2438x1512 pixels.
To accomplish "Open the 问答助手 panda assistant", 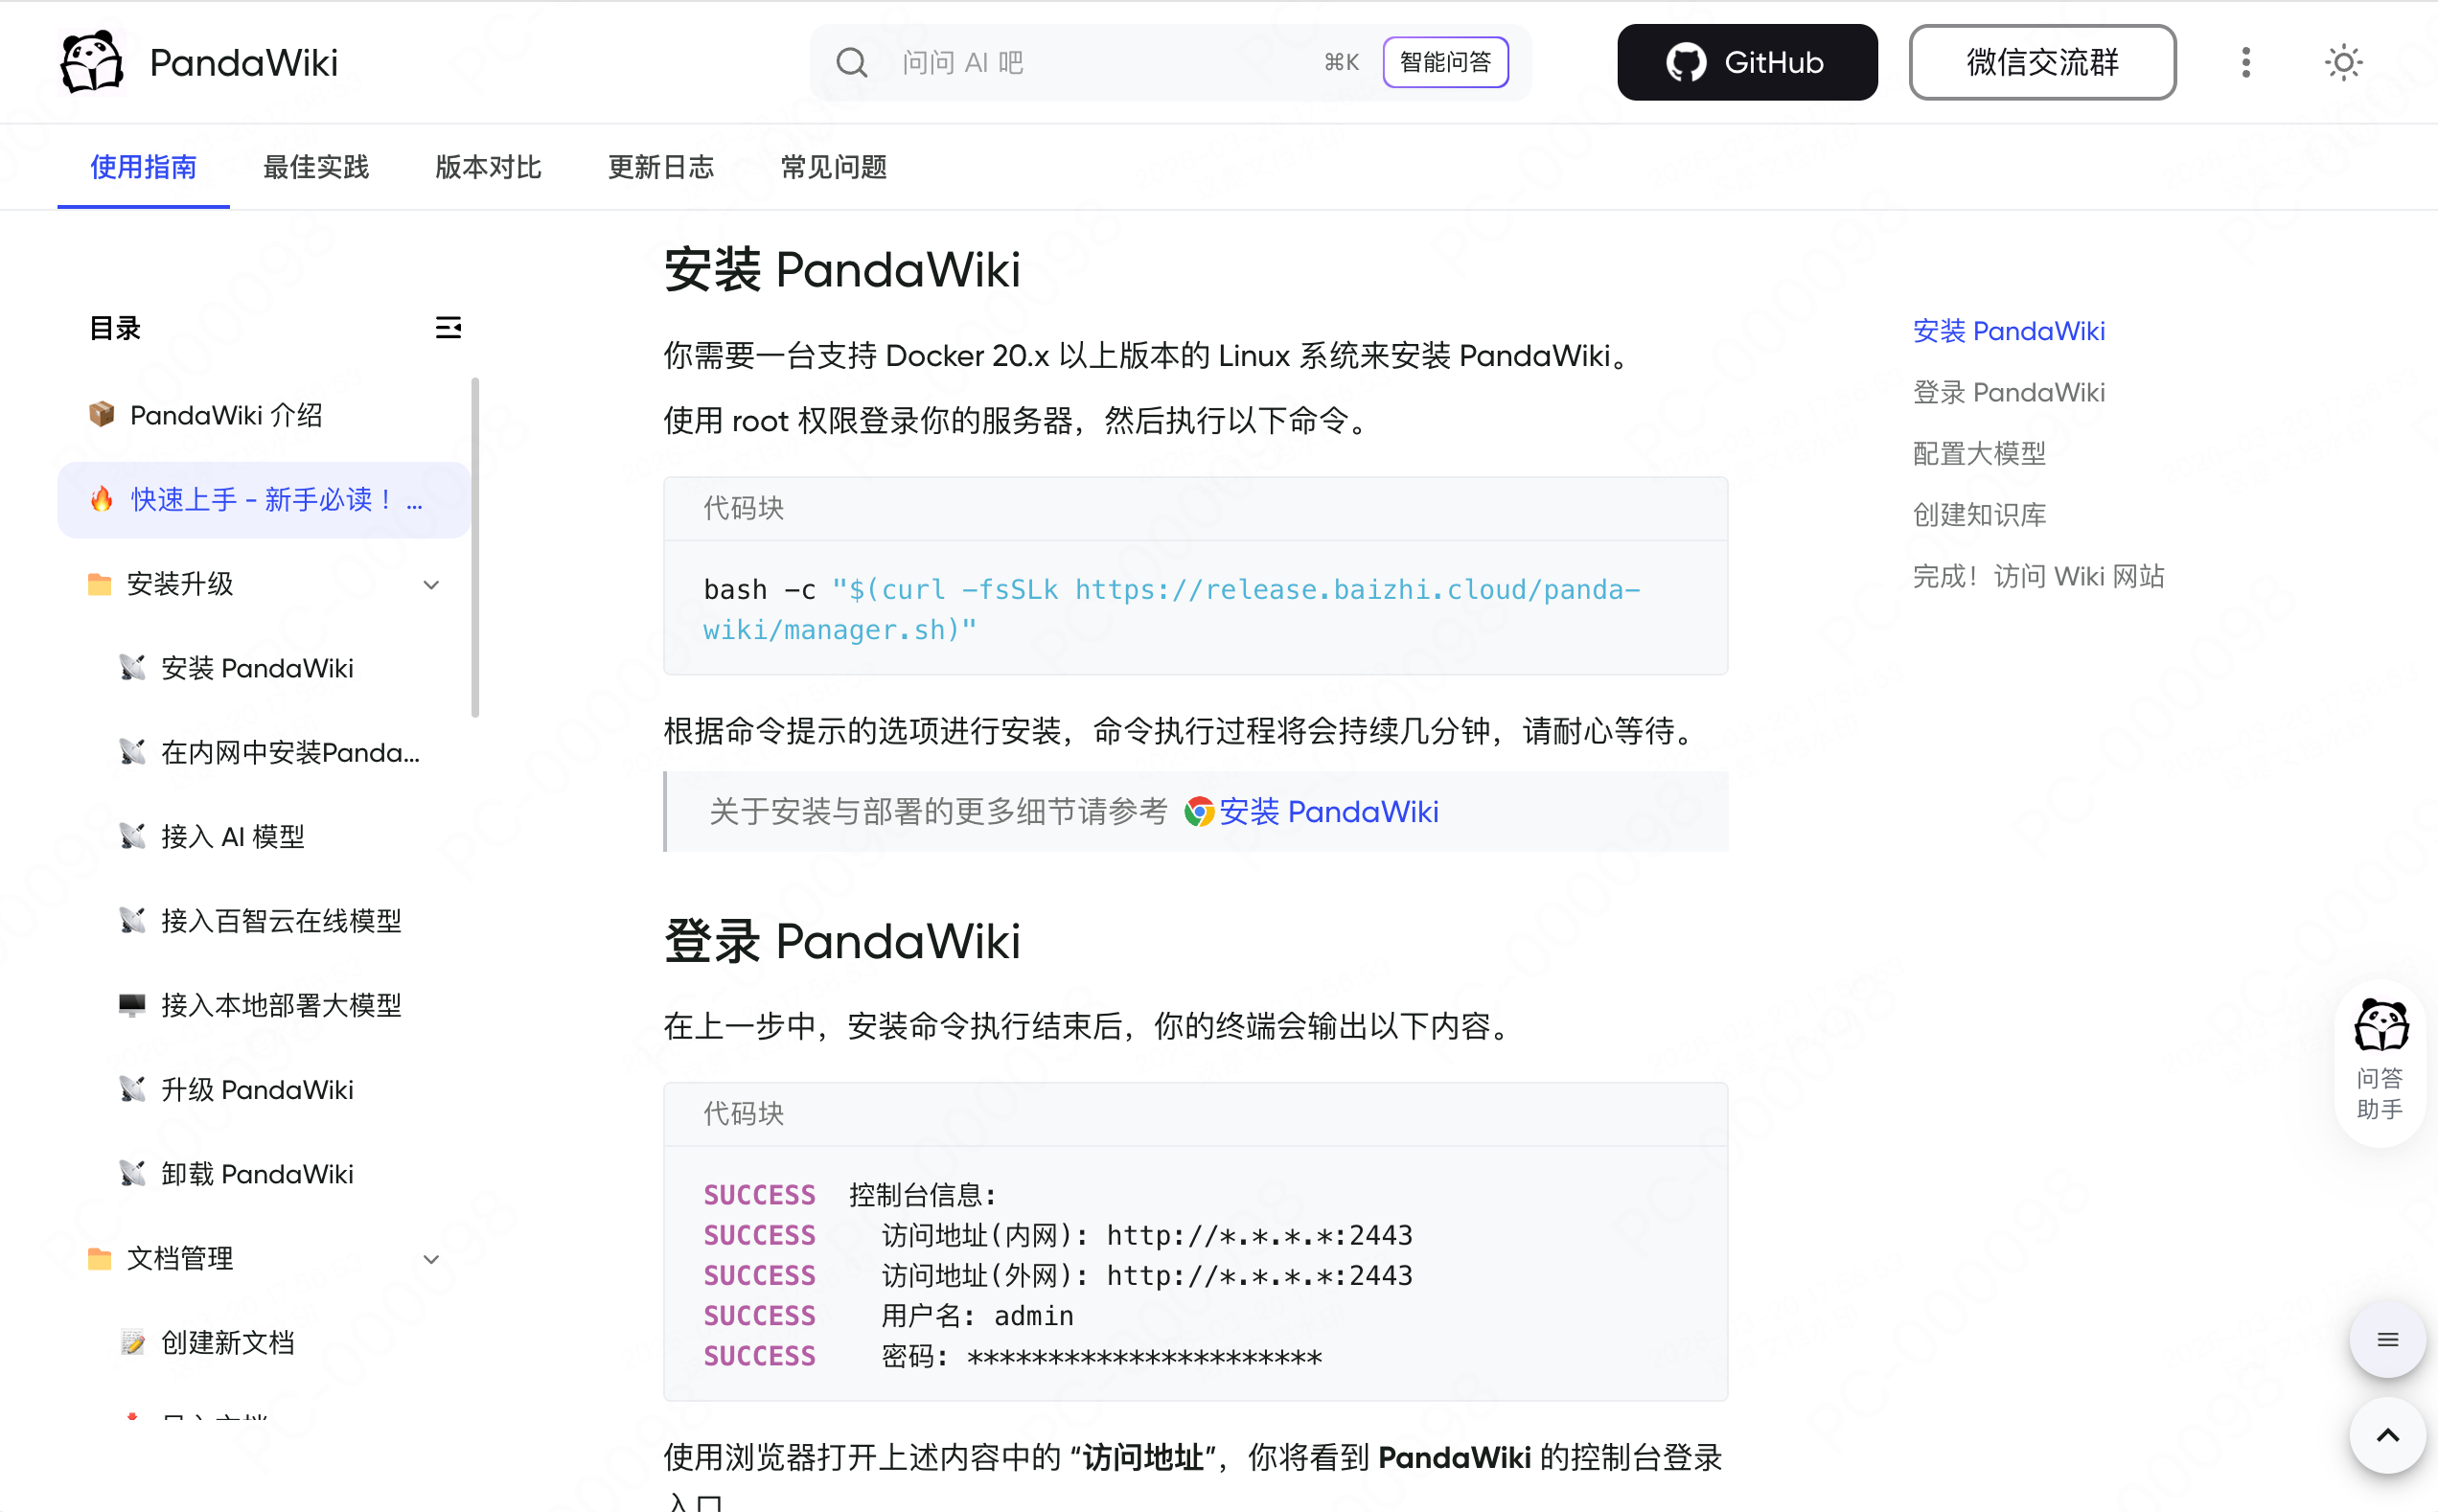I will click(2380, 1060).
